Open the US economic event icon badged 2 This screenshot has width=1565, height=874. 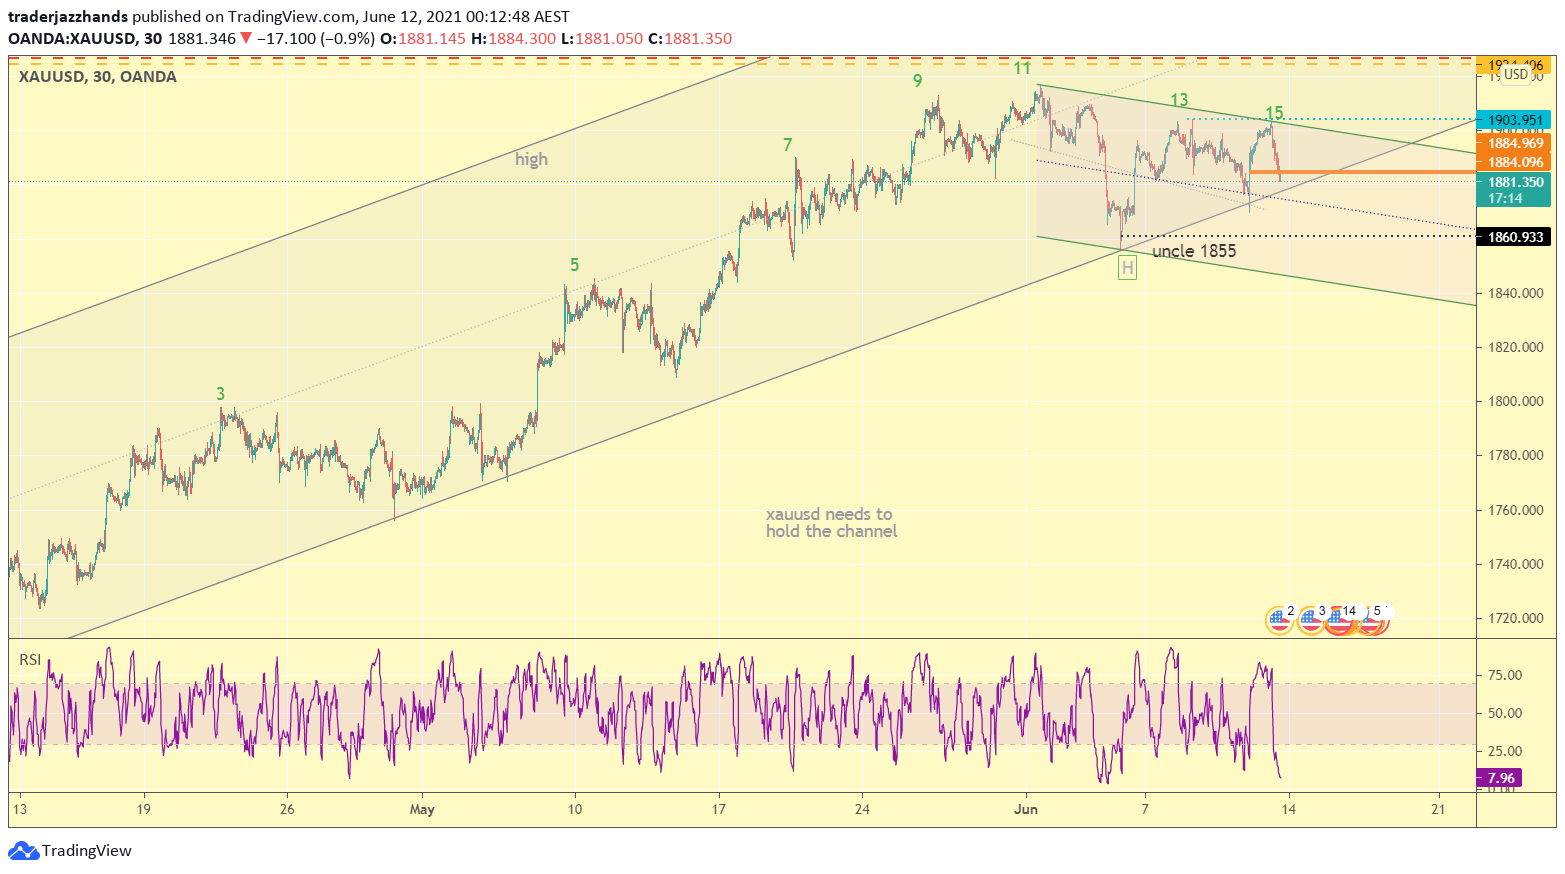(1279, 620)
